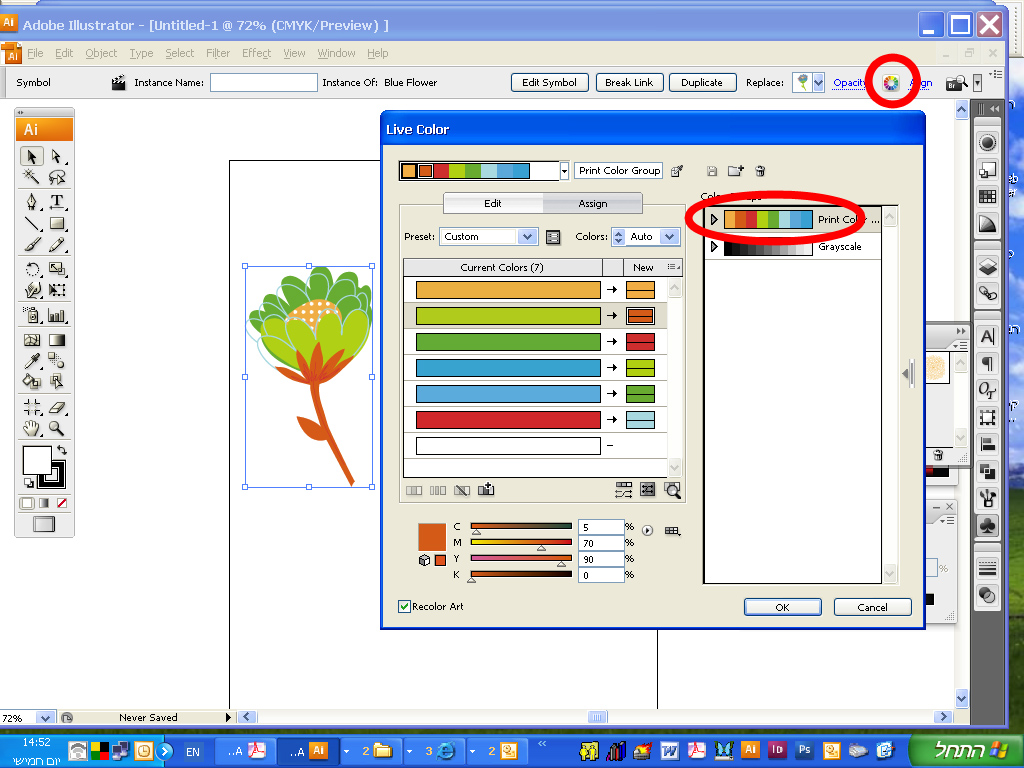The width and height of the screenshot is (1024, 768).
Task: Open the File menu
Action: click(x=35, y=54)
